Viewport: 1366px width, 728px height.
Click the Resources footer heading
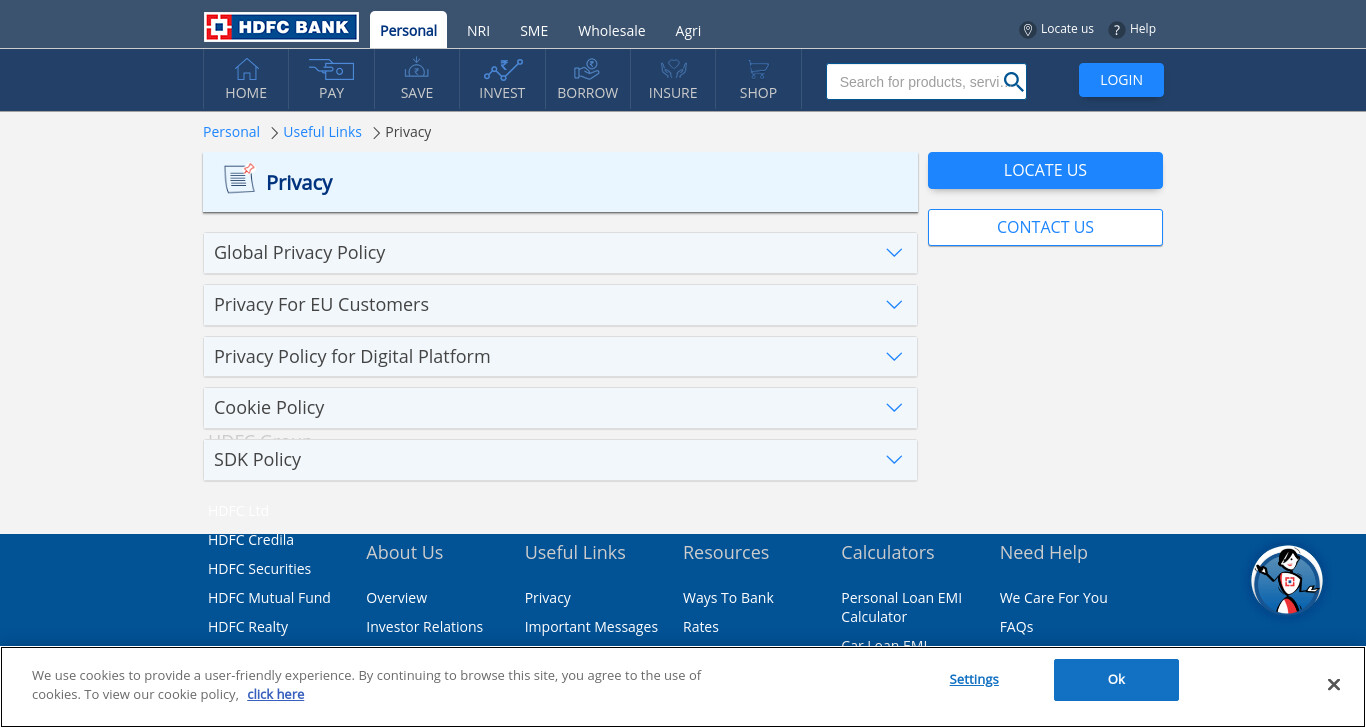(x=726, y=553)
